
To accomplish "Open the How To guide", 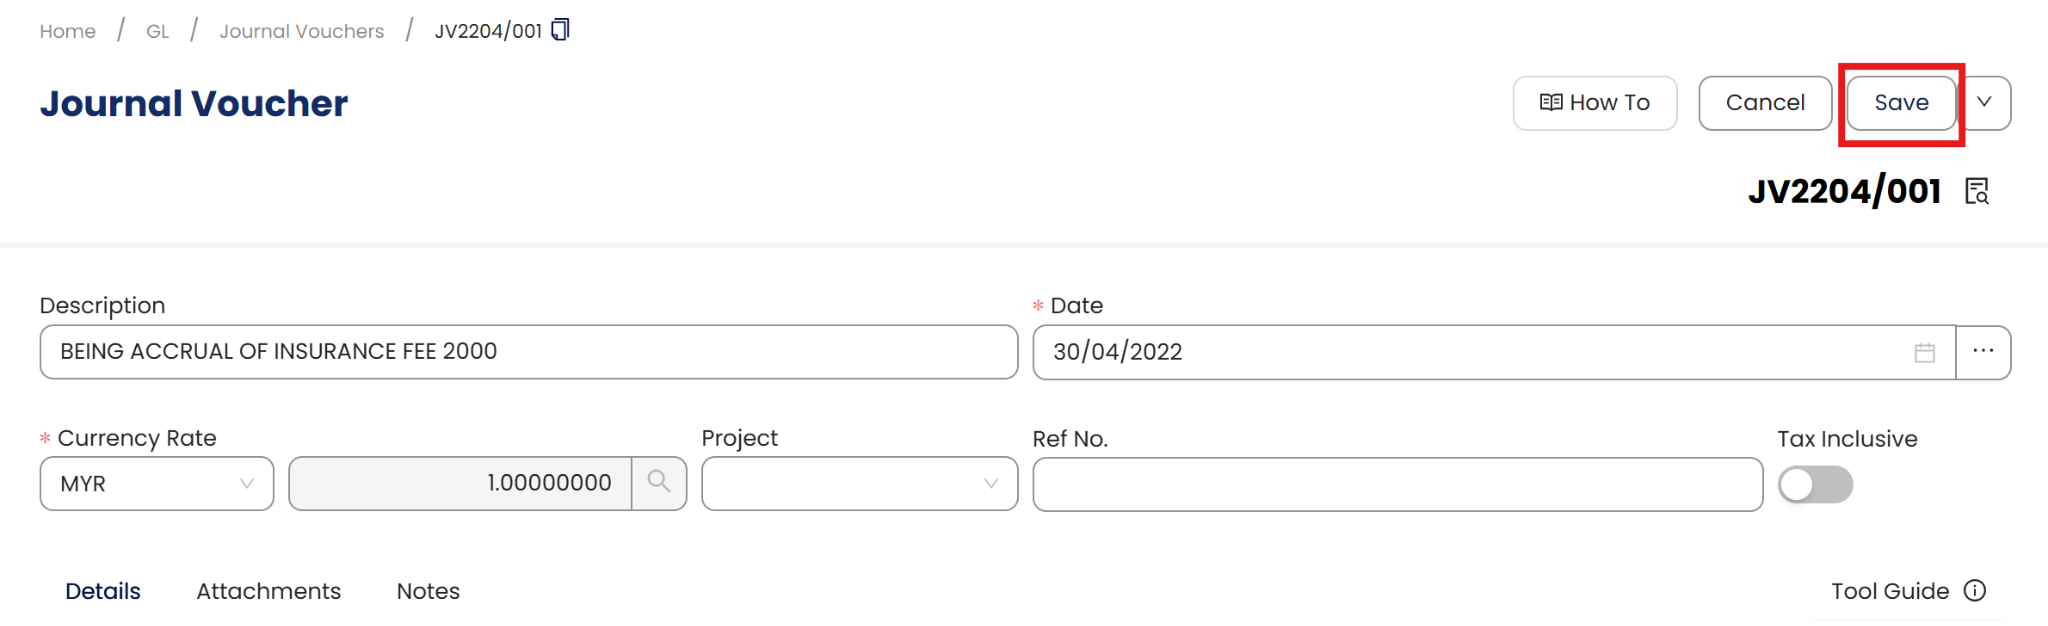I will [x=1594, y=103].
